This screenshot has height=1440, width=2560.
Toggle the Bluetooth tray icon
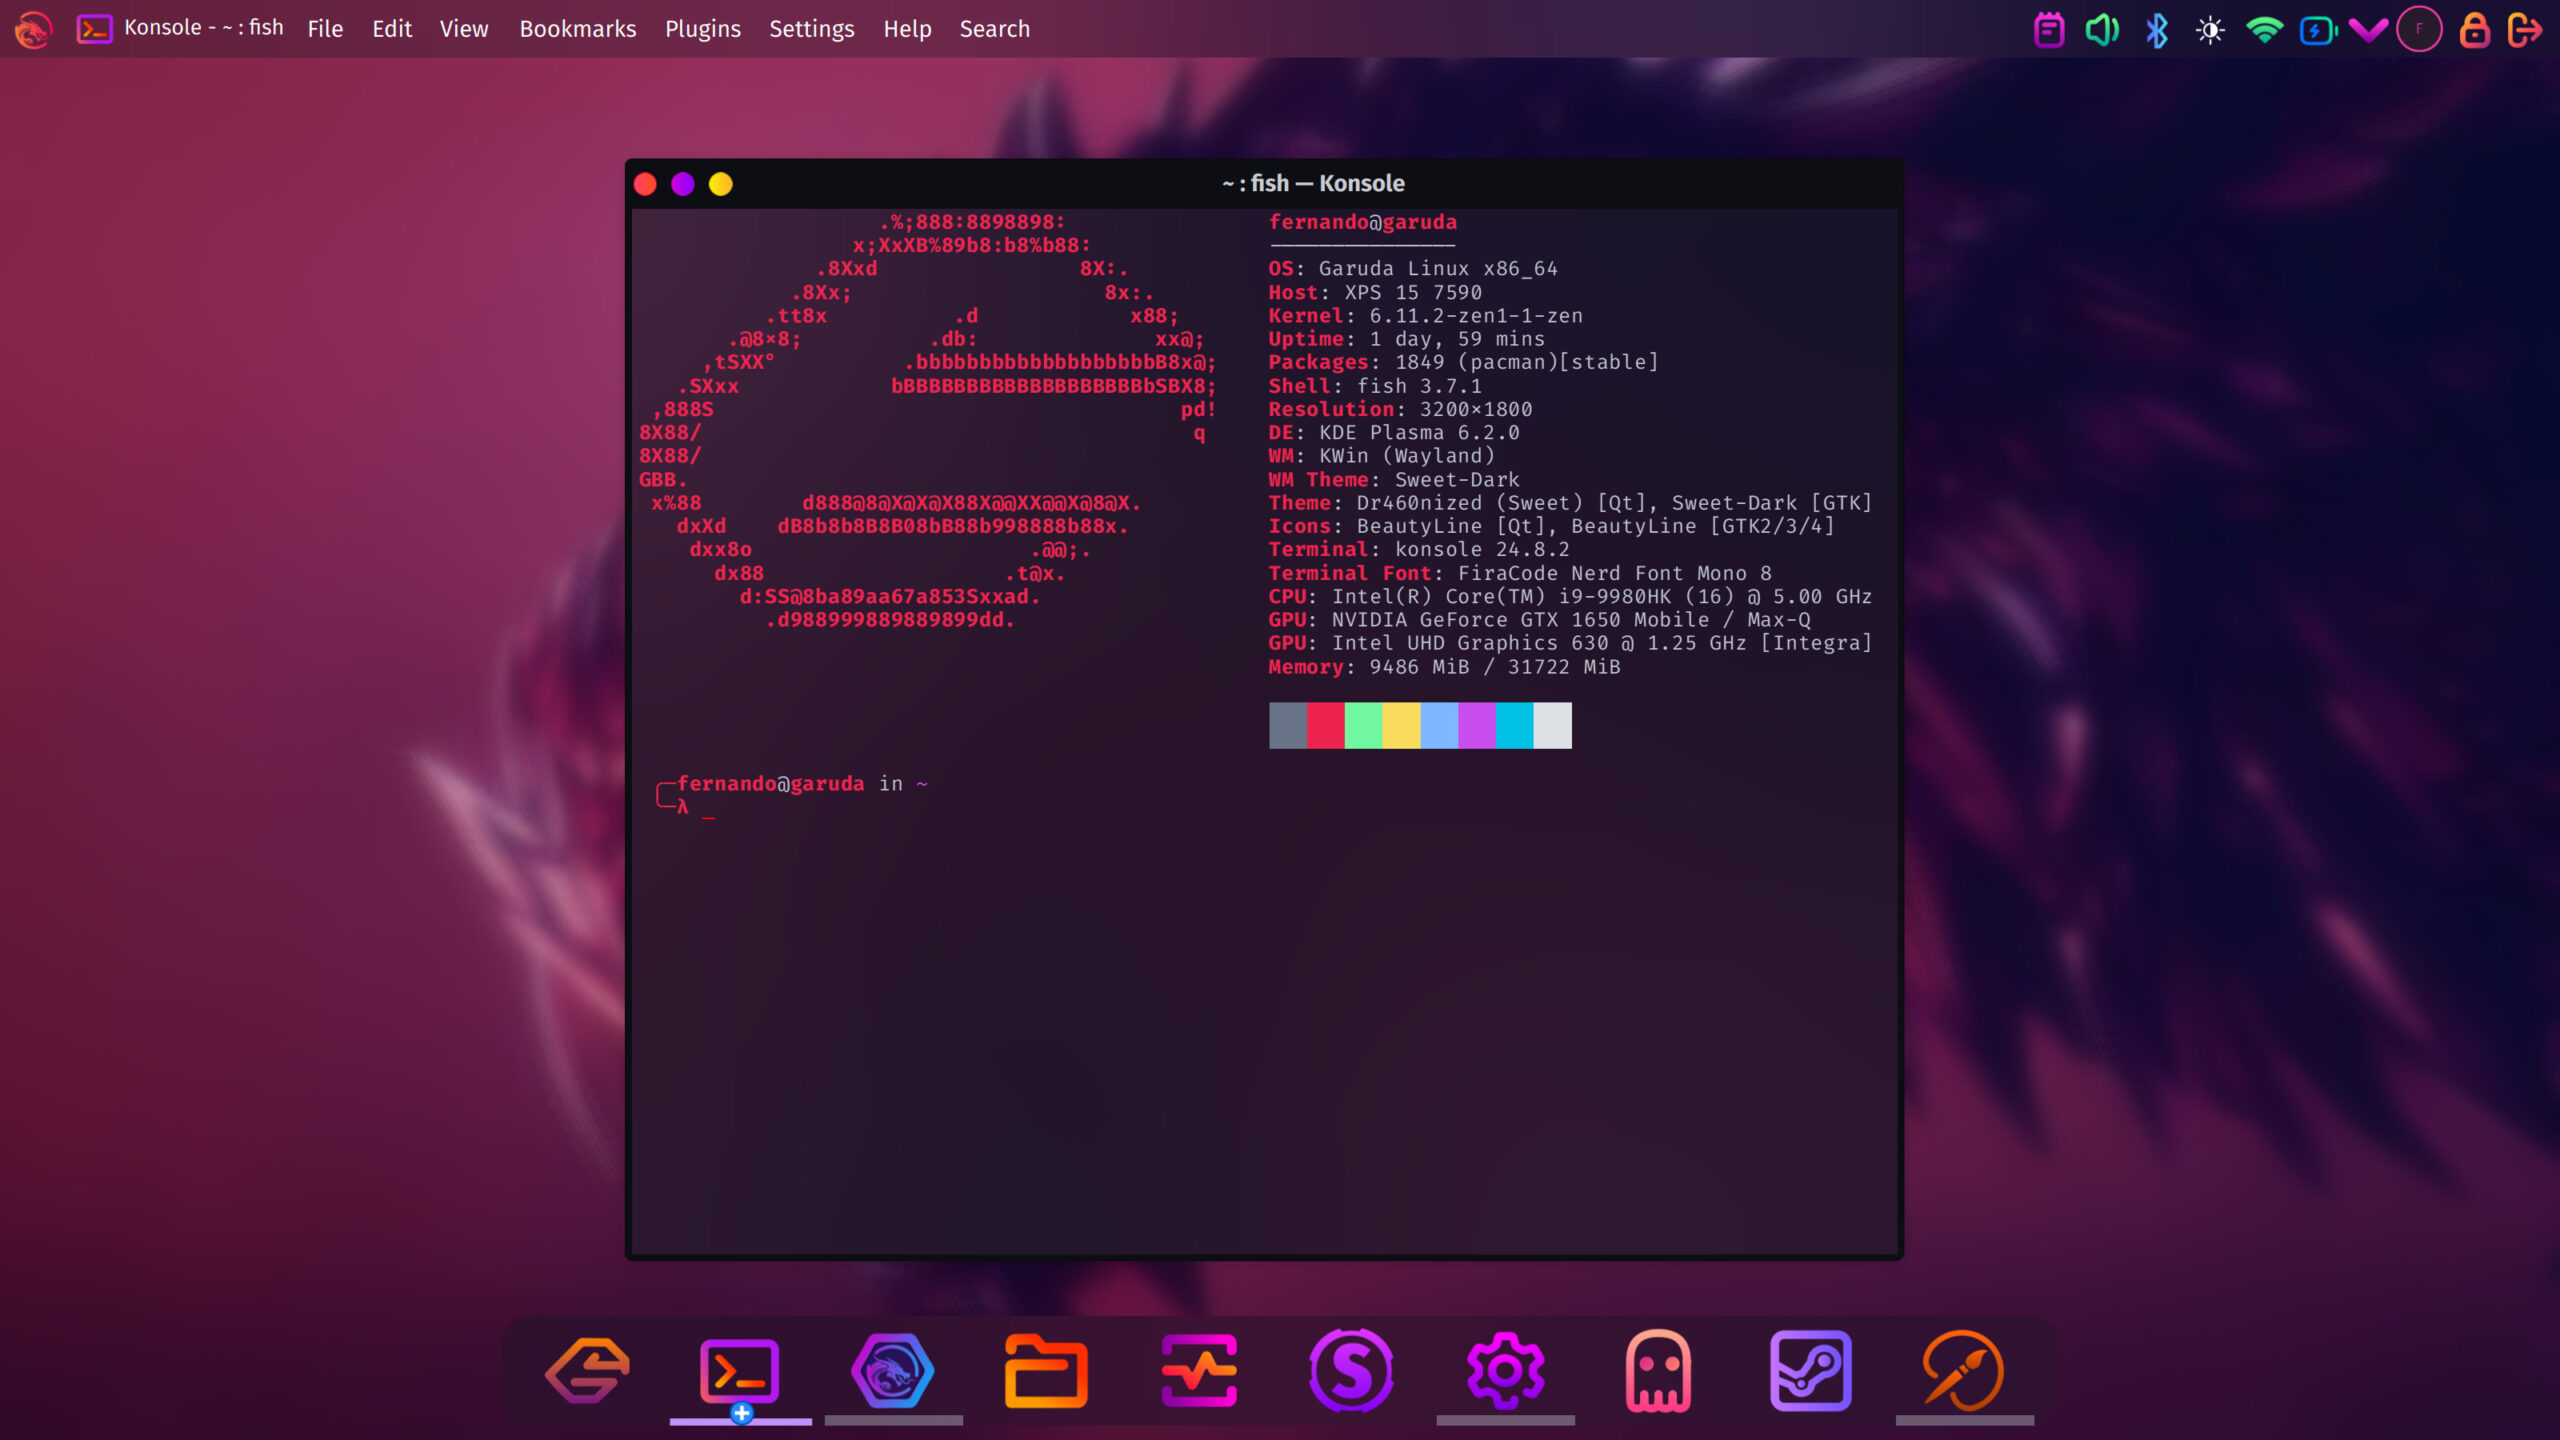pos(2156,30)
